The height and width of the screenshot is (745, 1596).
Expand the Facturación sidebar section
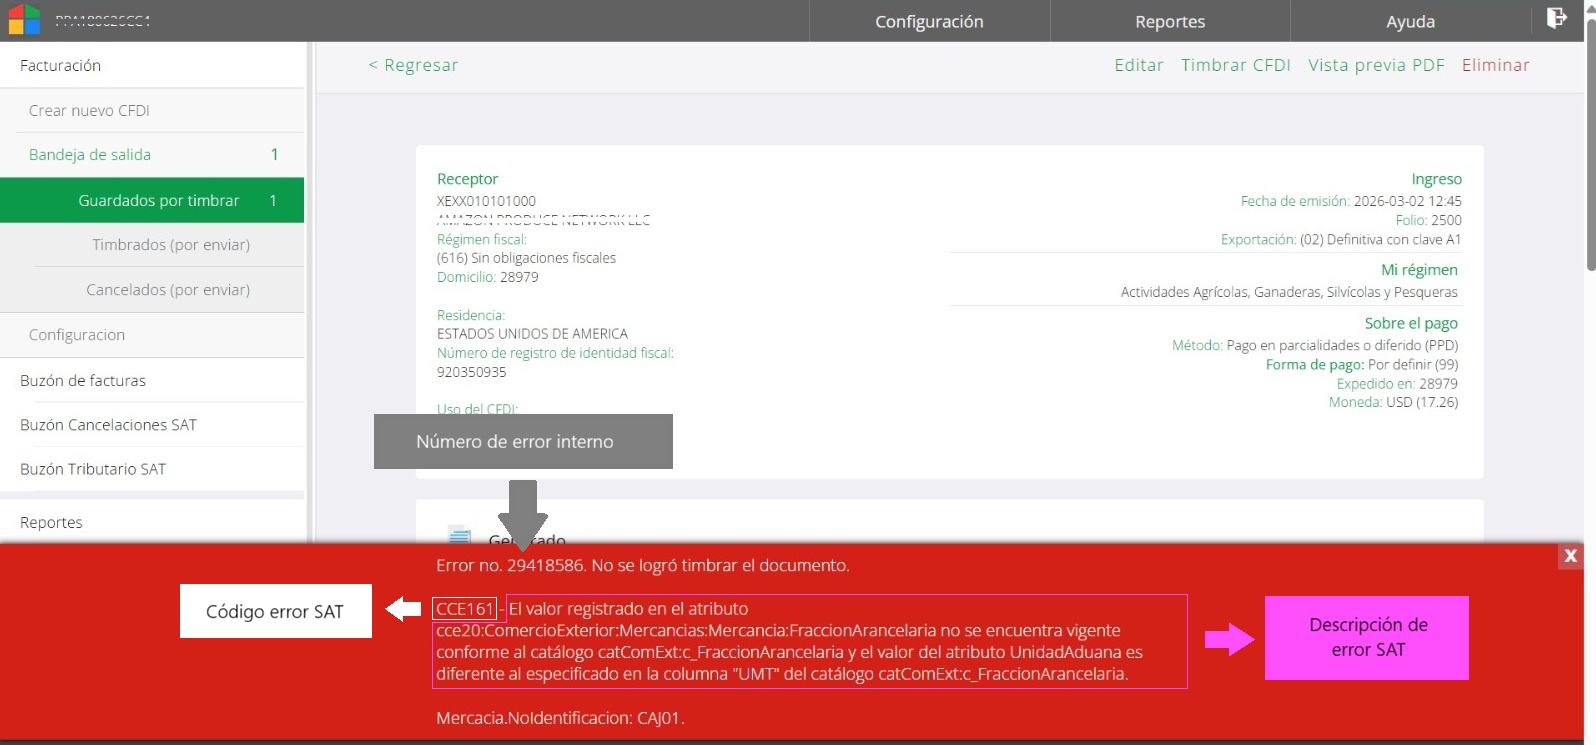coord(152,65)
